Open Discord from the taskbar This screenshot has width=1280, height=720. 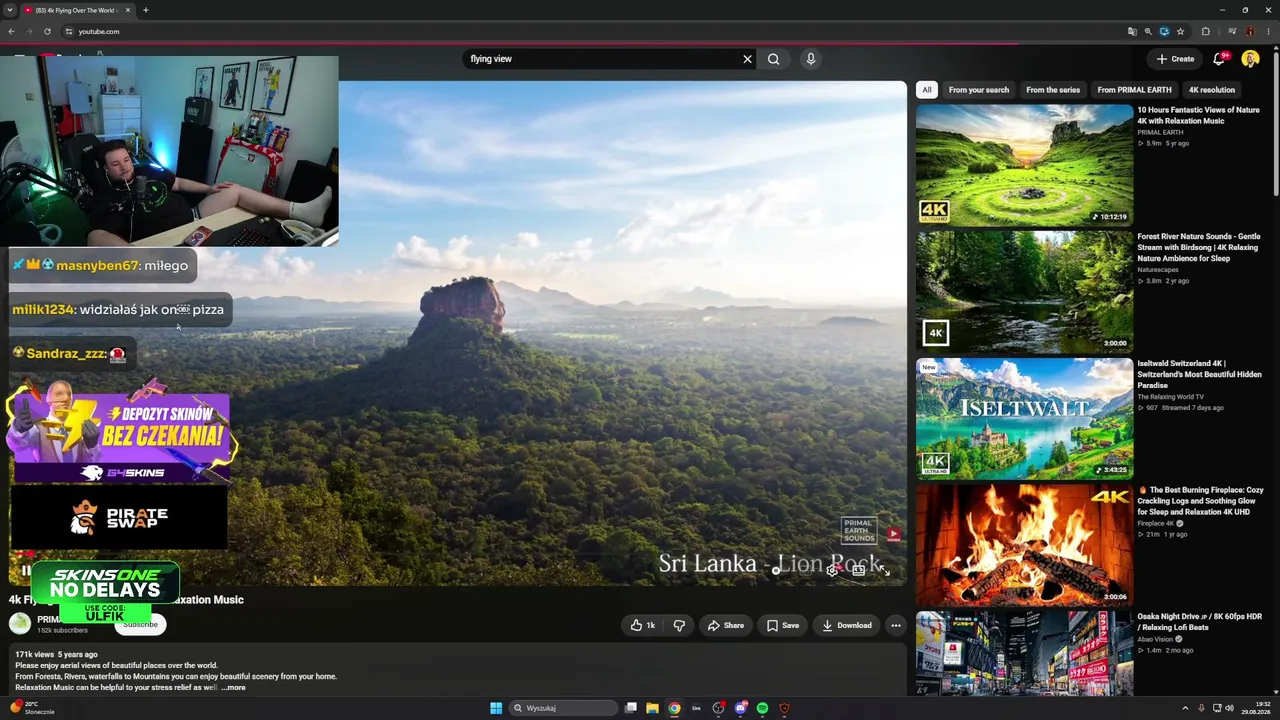(740, 708)
